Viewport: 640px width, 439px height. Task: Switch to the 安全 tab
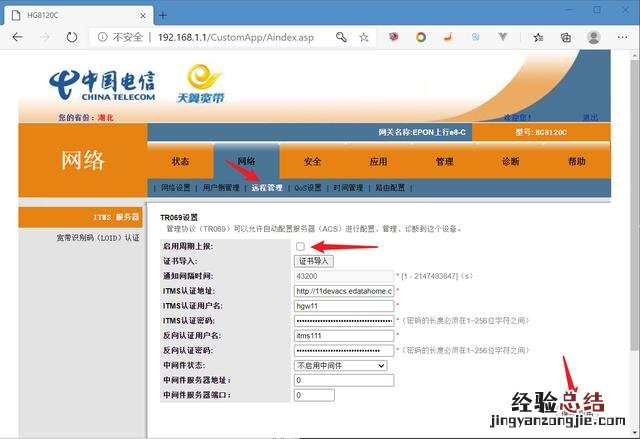point(313,162)
